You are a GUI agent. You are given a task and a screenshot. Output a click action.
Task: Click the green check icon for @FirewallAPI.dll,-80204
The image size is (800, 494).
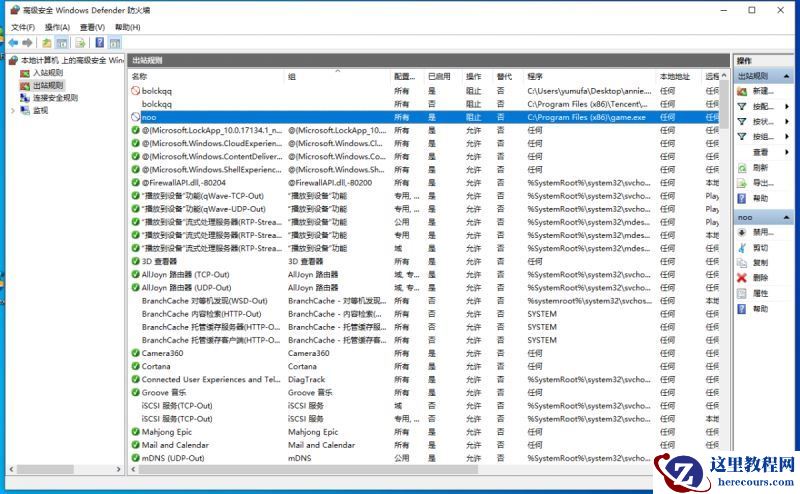coord(135,183)
